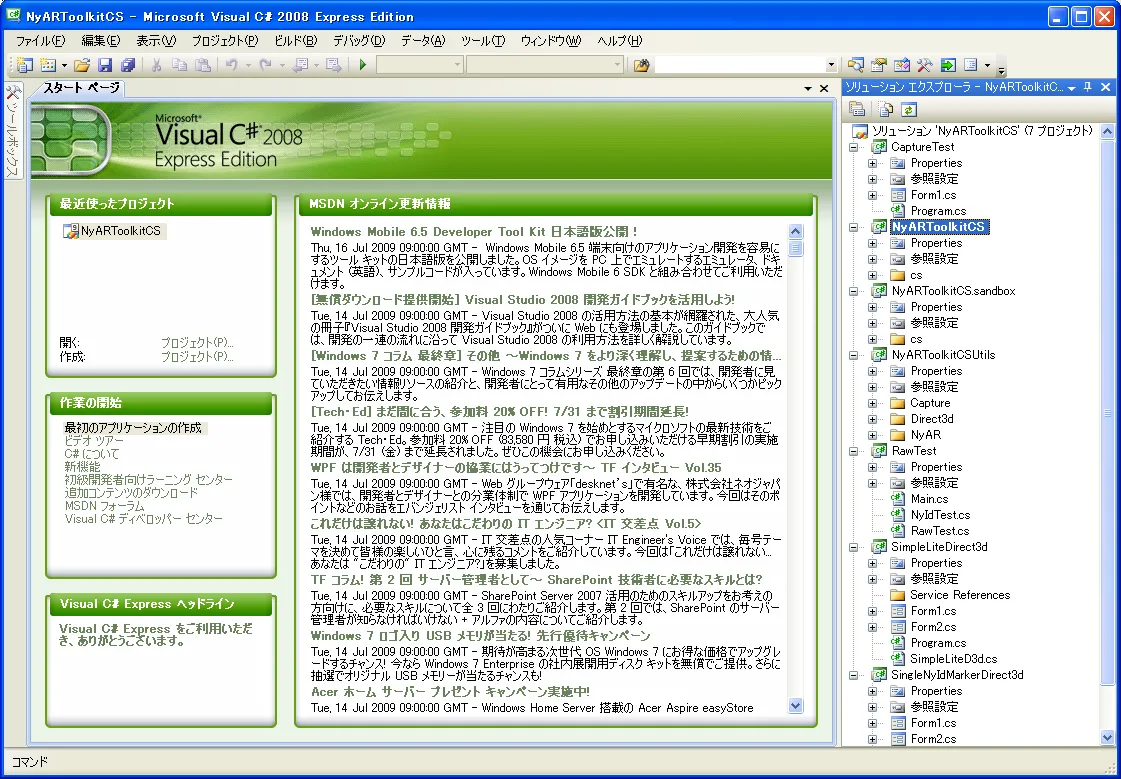The height and width of the screenshot is (779, 1121).
Task: Open the ツール(T) menu
Action: 483,41
